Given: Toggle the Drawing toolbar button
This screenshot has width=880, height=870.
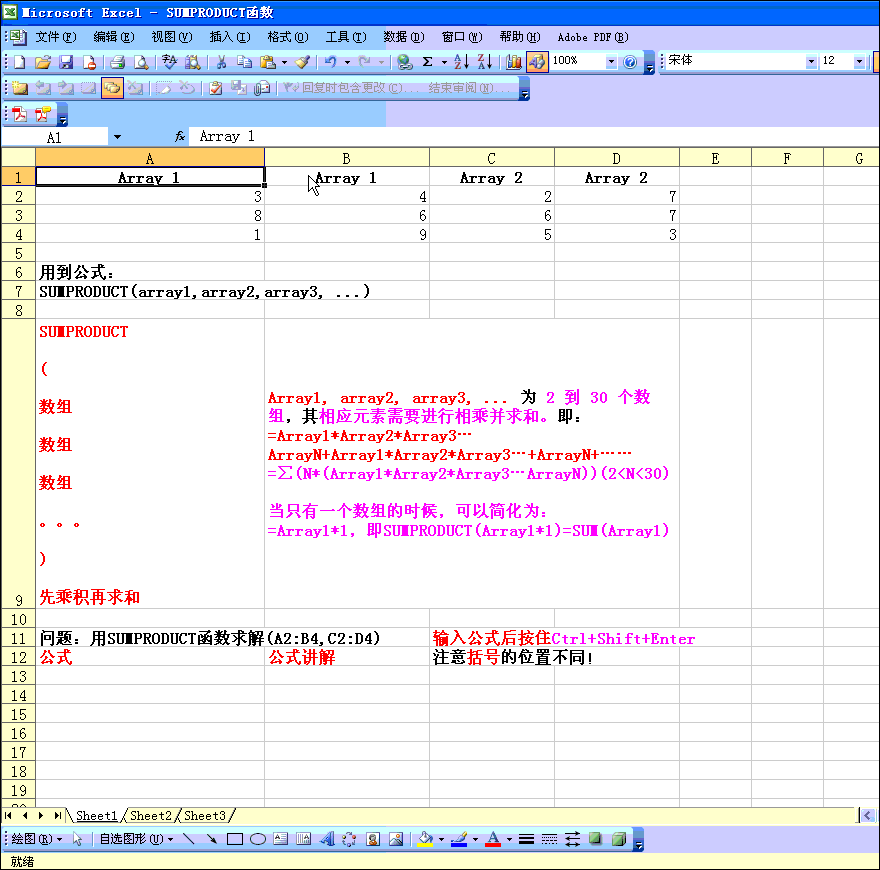Looking at the screenshot, I should 538,62.
